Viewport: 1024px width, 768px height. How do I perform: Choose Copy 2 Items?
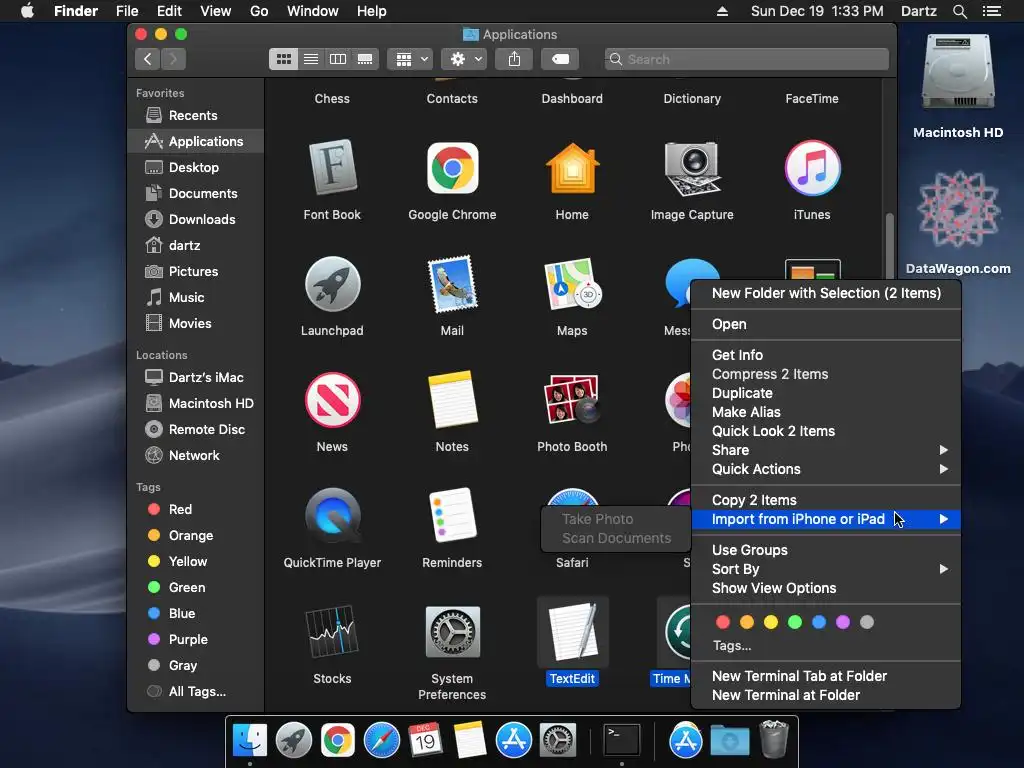pos(826,500)
